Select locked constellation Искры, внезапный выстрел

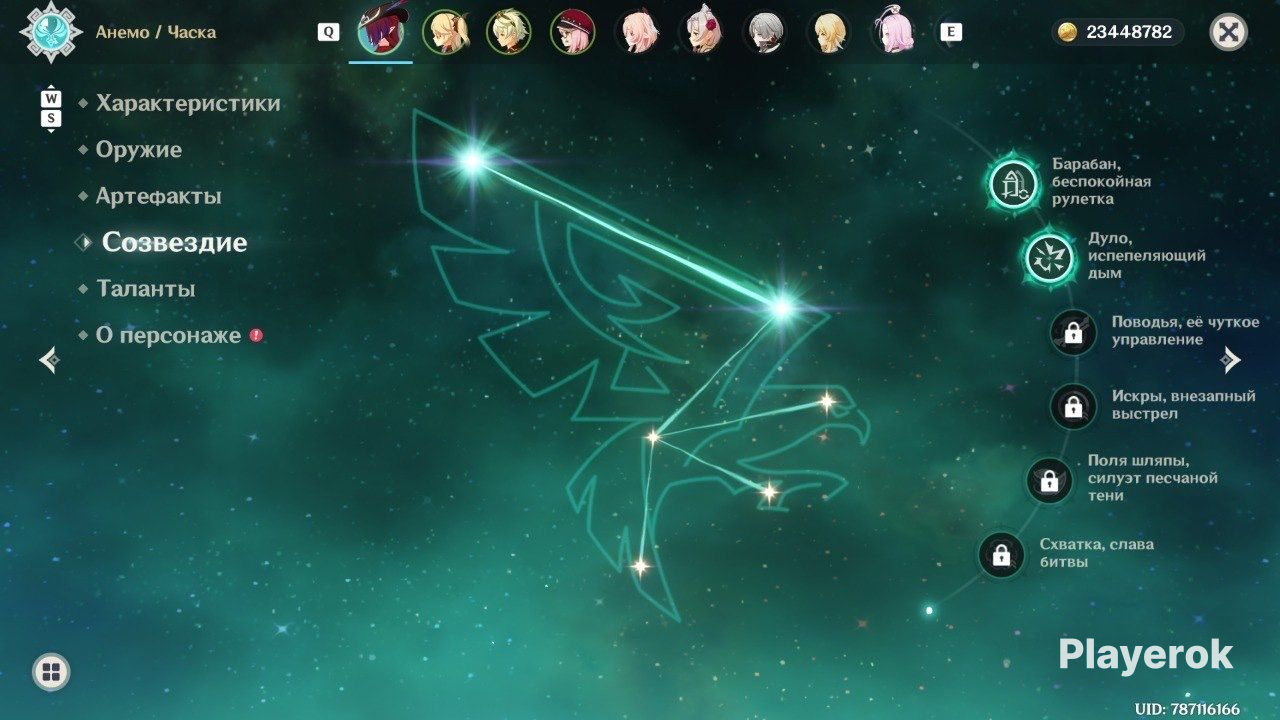coord(1074,406)
